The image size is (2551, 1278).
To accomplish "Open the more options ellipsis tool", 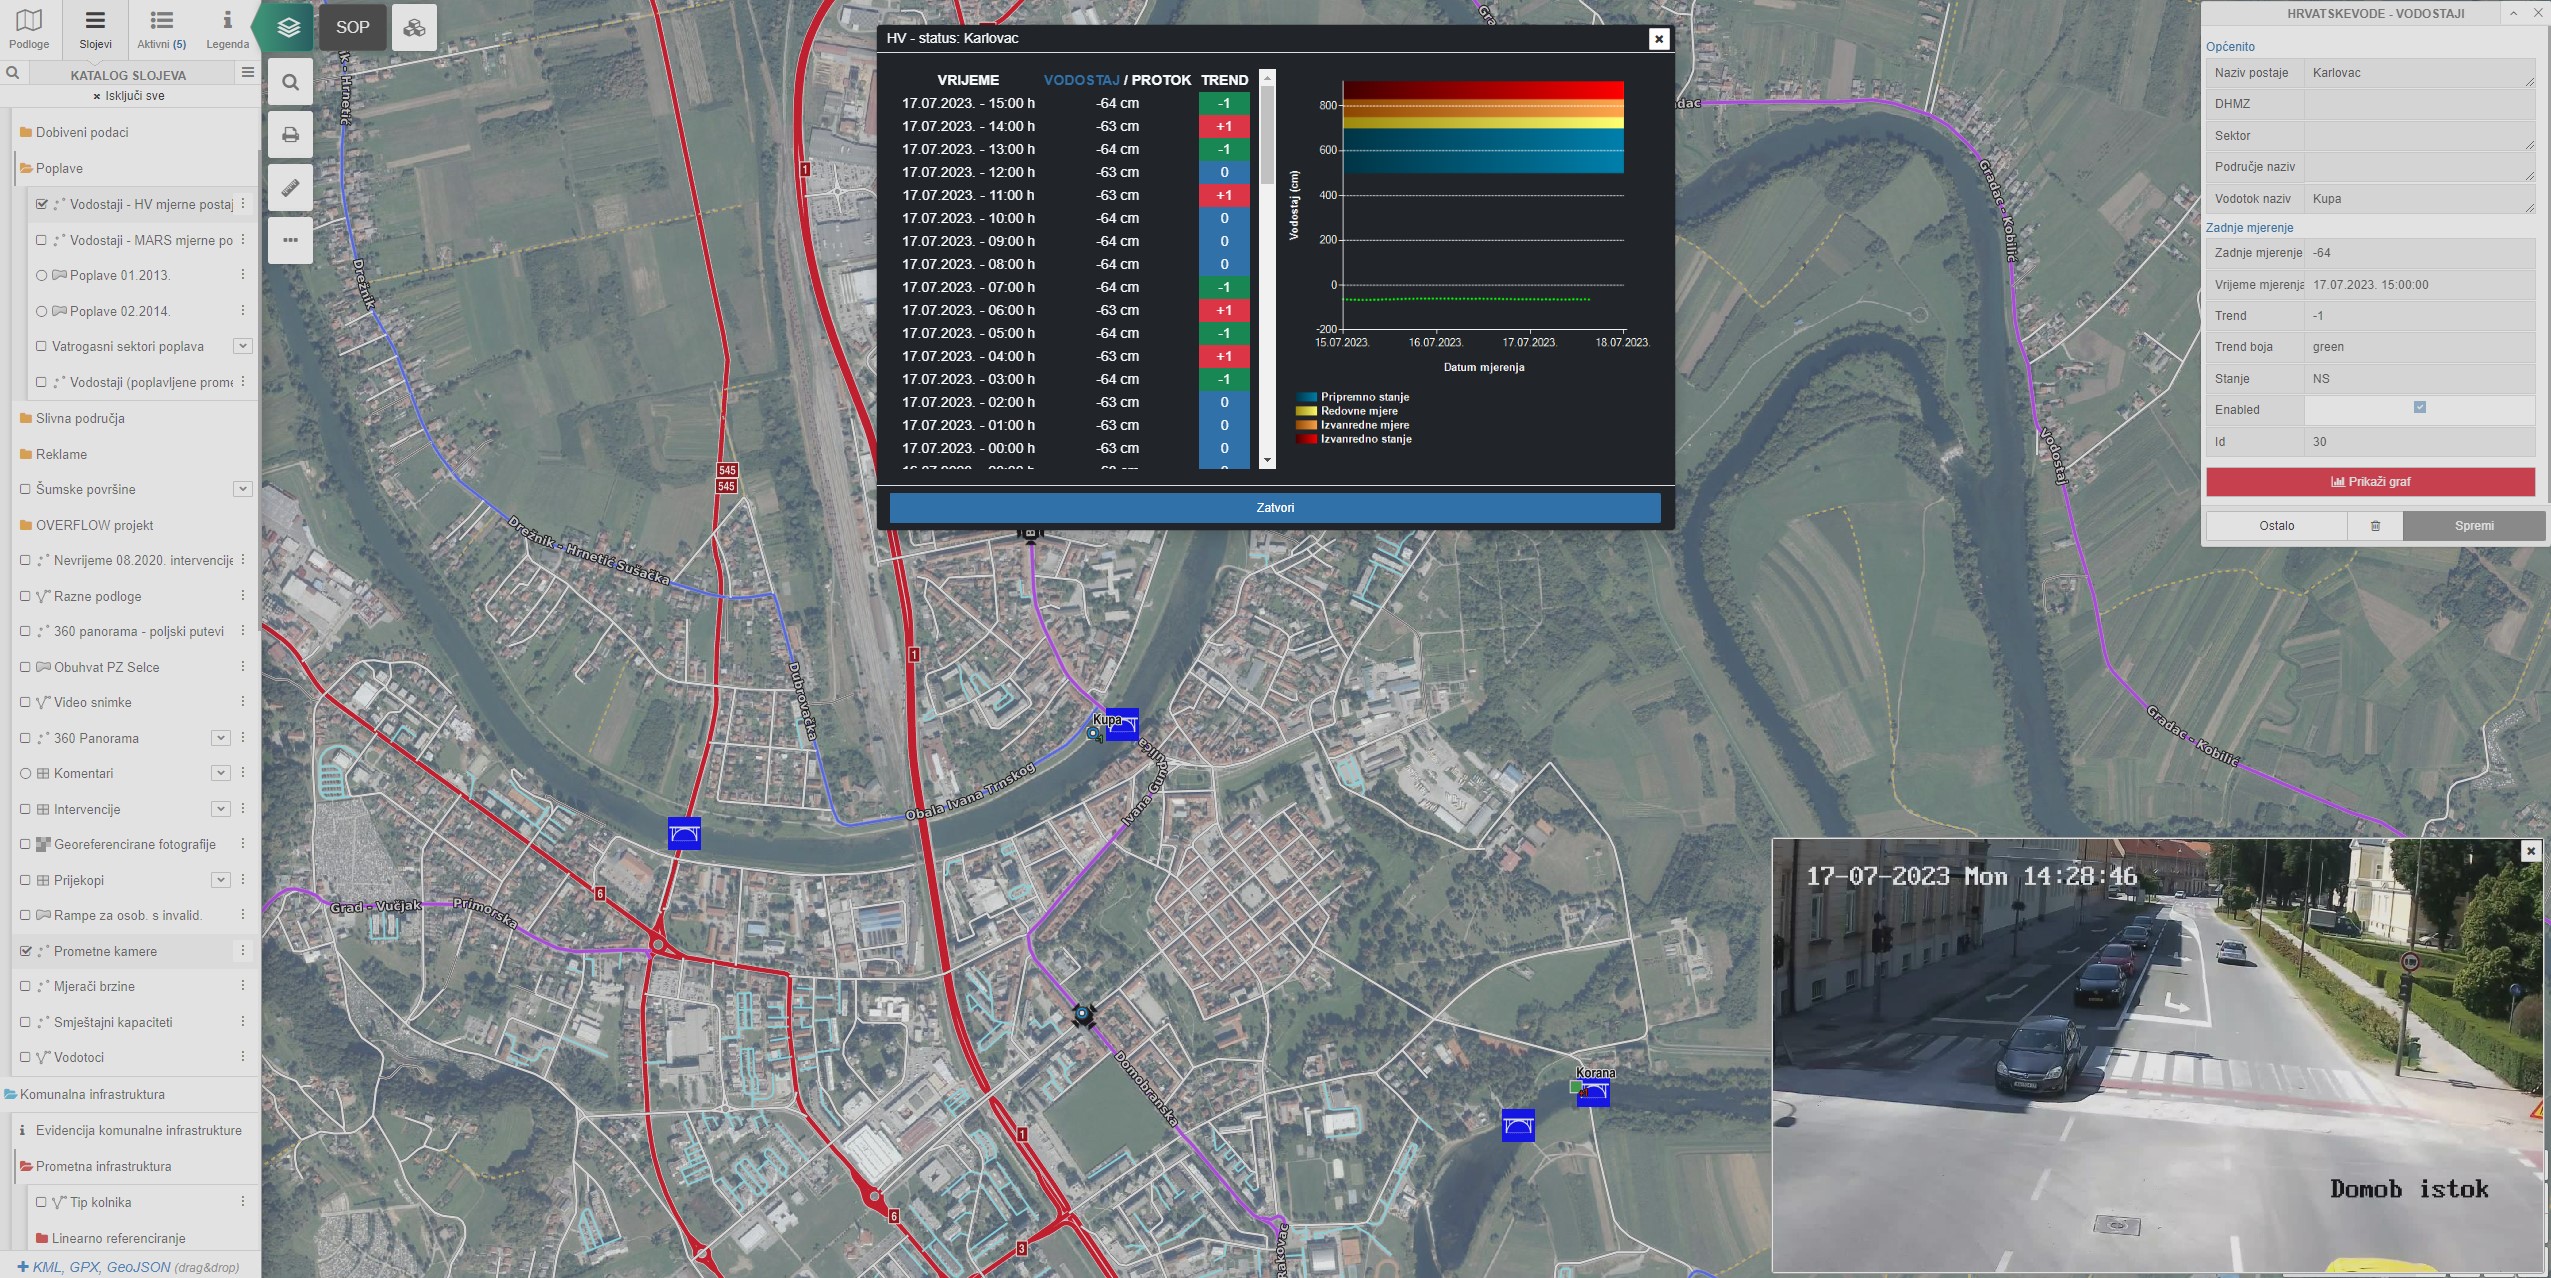I will pyautogui.click(x=290, y=240).
